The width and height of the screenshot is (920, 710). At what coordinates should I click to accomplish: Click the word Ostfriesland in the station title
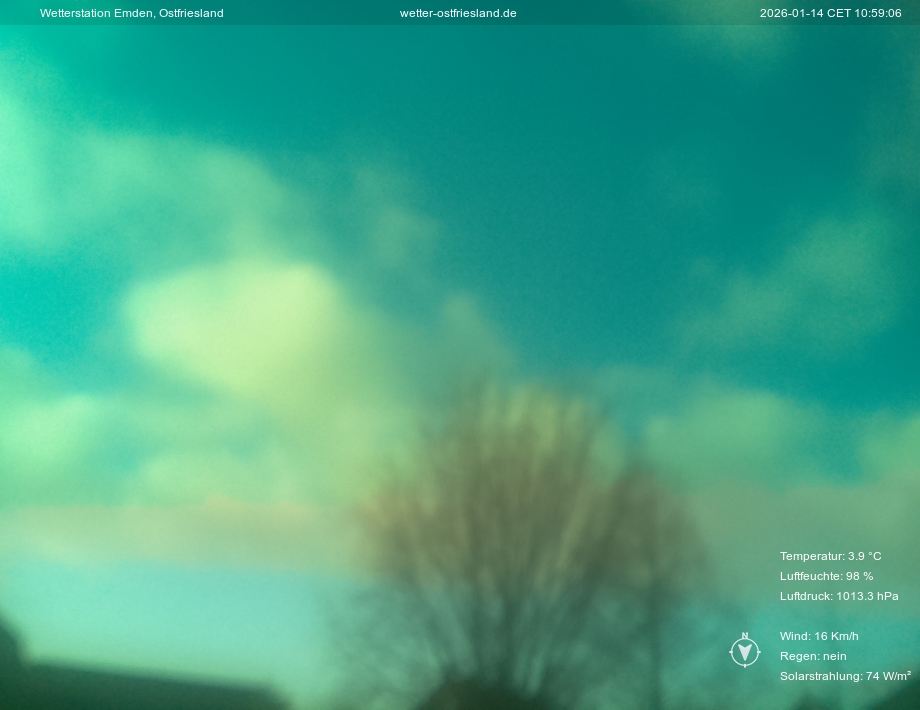191,13
